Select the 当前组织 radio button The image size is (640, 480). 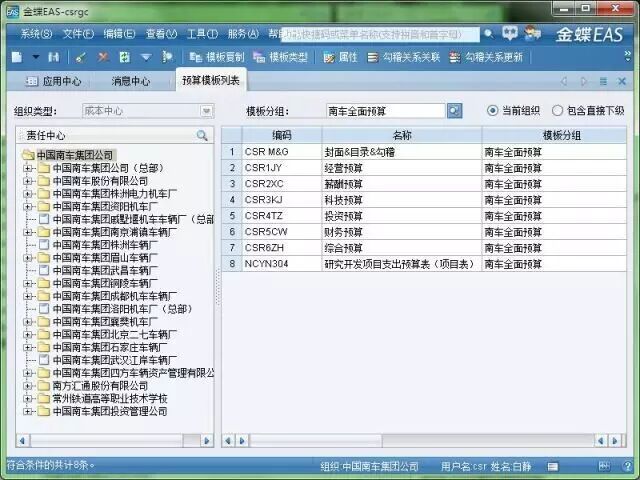[x=493, y=111]
